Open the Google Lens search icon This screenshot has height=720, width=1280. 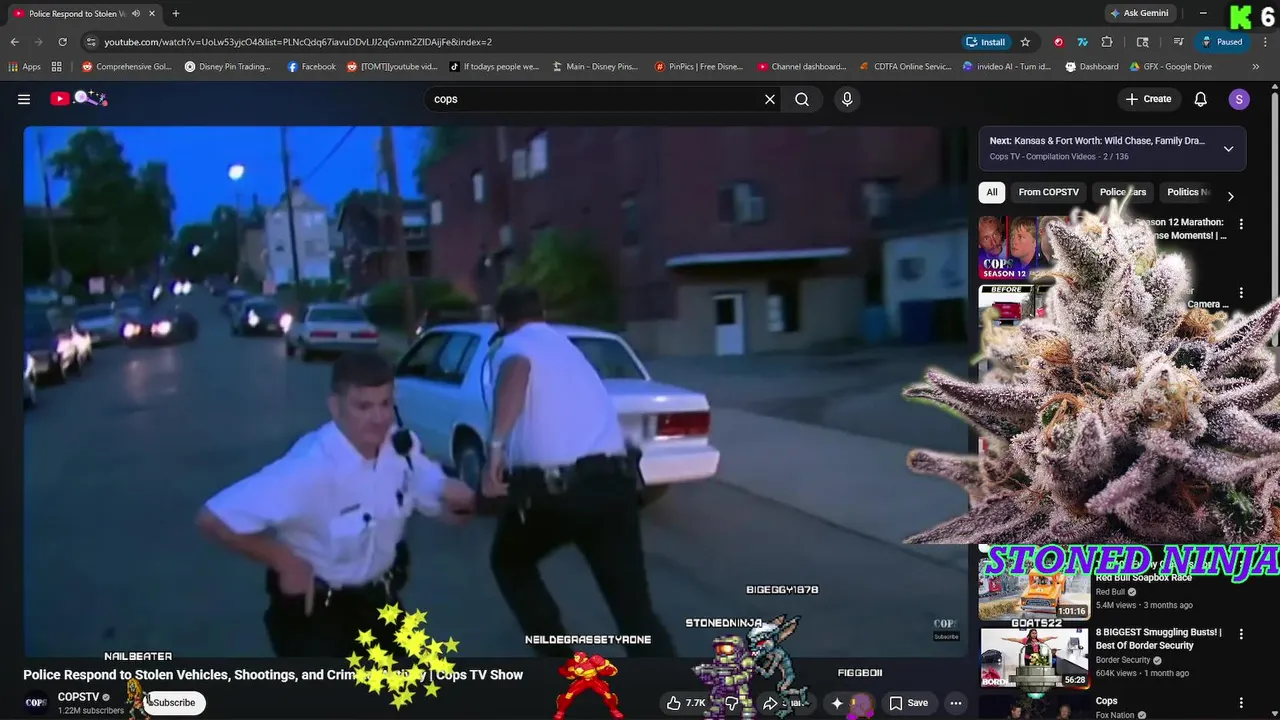pyautogui.click(x=1143, y=42)
